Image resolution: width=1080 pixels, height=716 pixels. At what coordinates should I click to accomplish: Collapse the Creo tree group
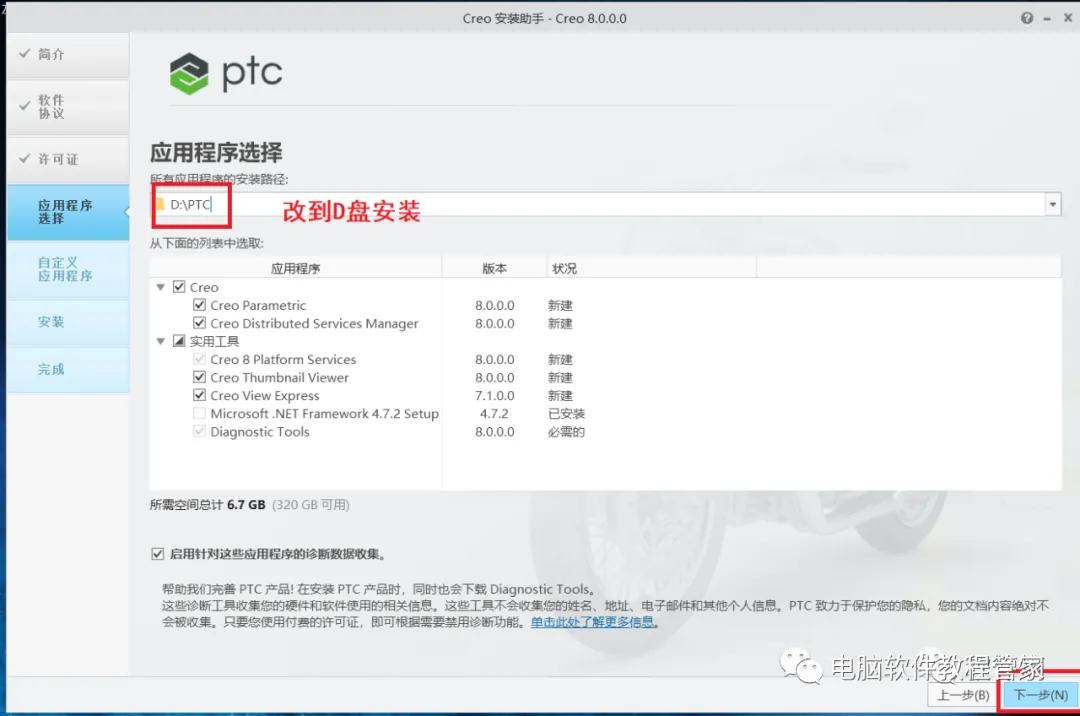pos(160,287)
